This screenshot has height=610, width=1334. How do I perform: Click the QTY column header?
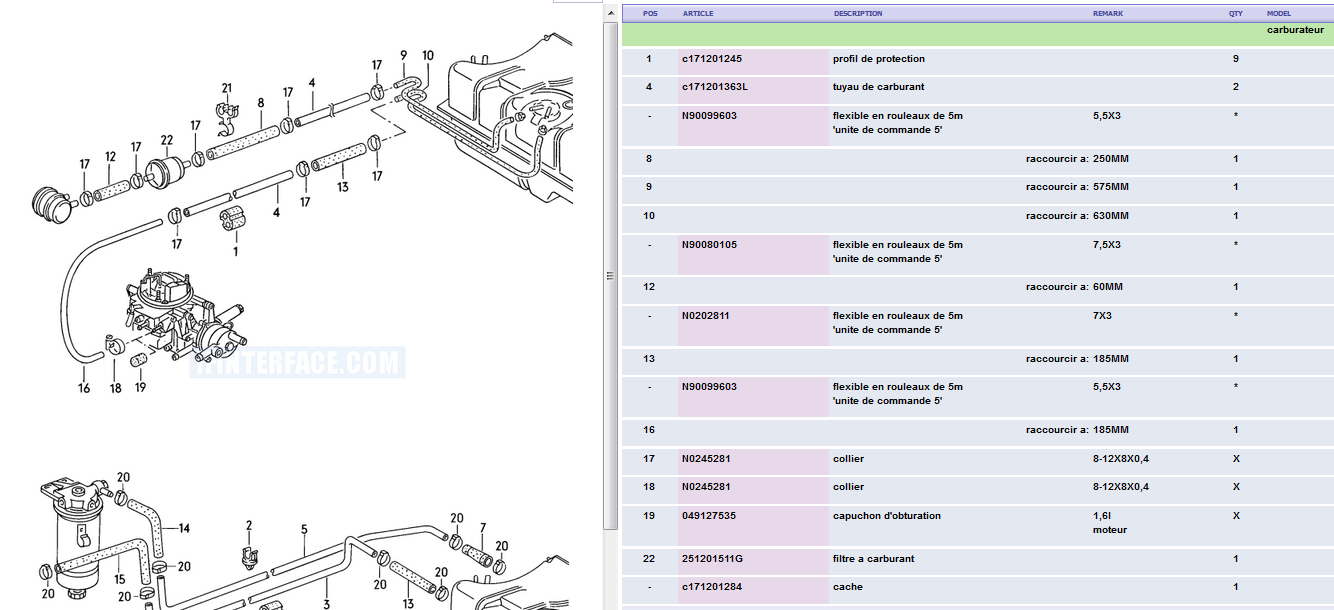tap(1236, 14)
